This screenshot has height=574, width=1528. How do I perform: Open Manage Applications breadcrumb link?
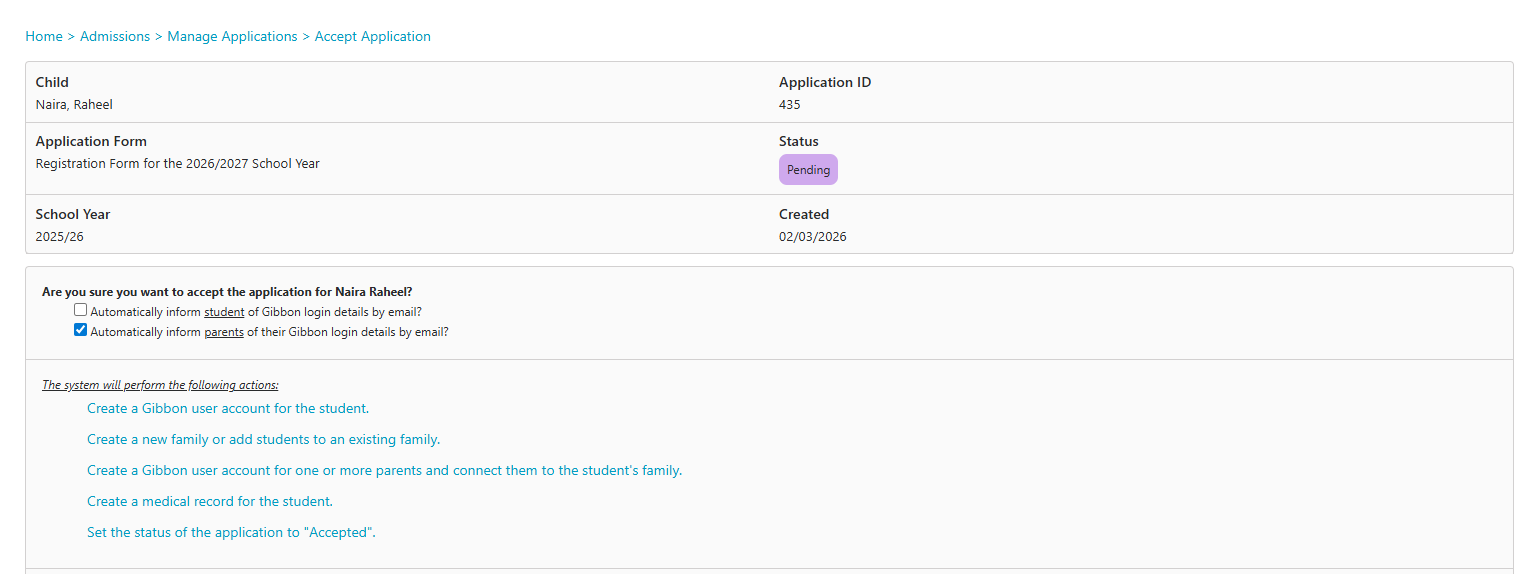[x=232, y=36]
